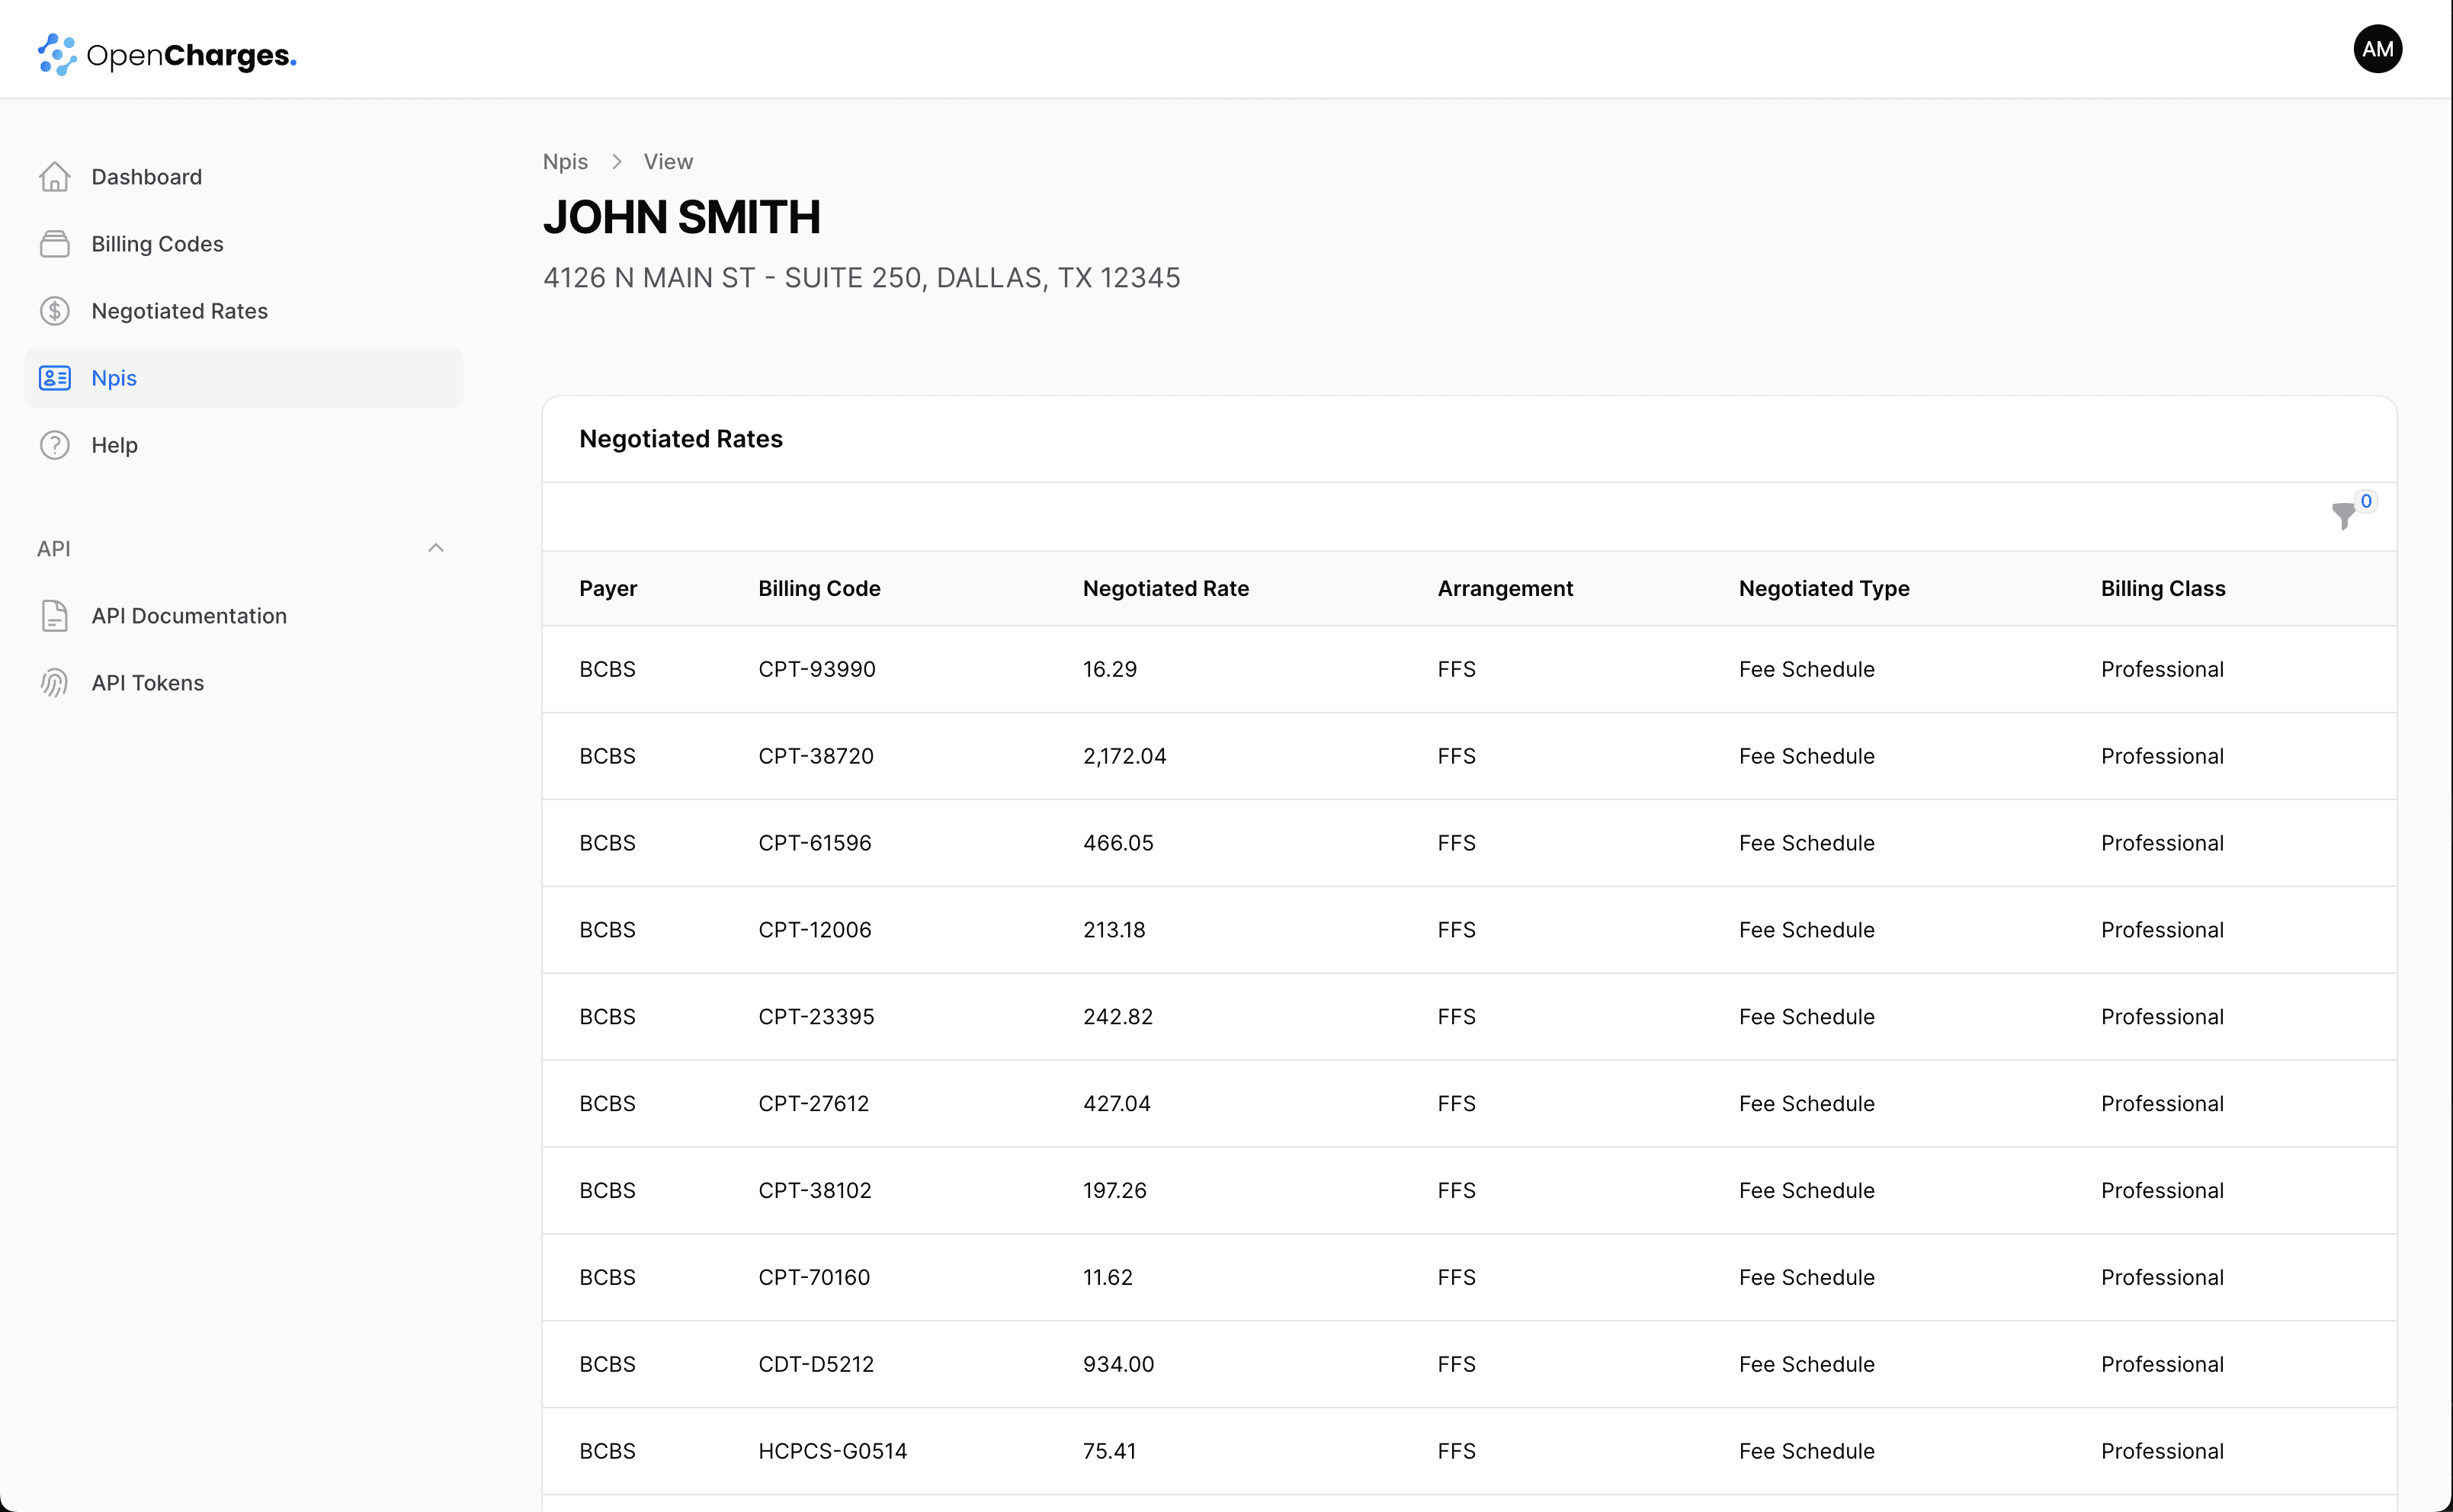Click the API Documentation file icon

54,616
